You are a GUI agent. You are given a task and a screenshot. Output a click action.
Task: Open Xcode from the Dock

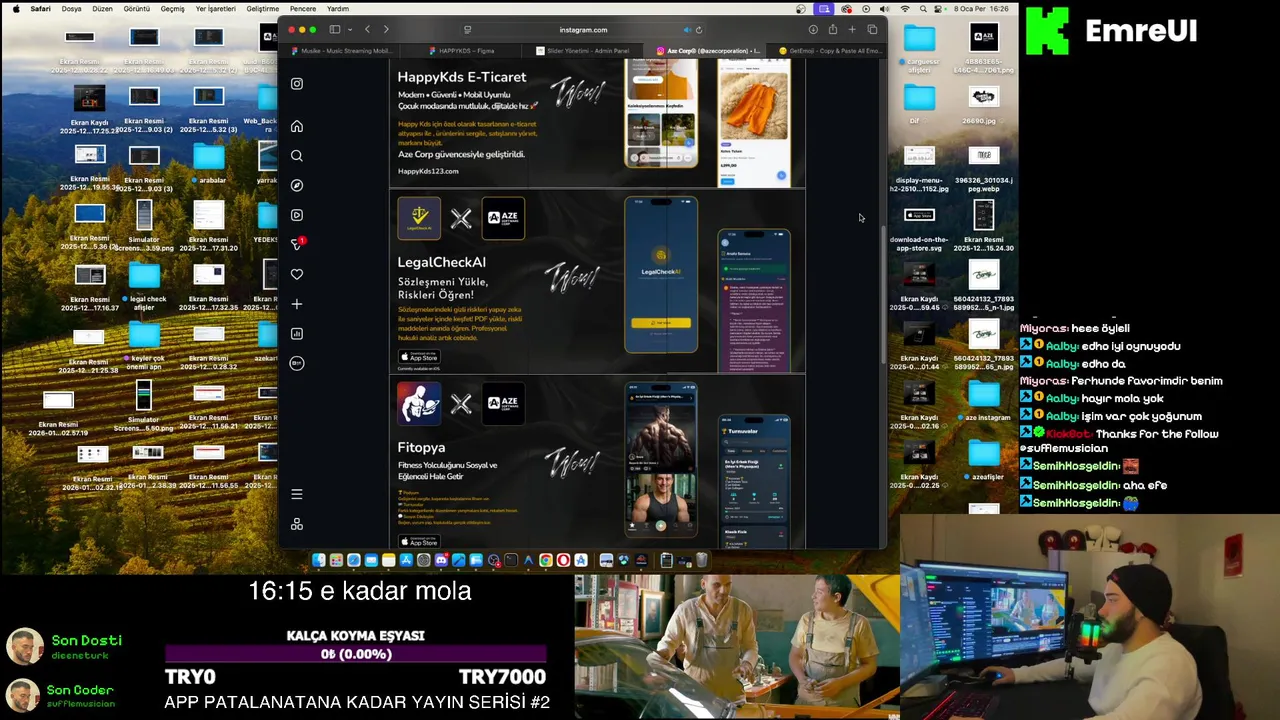tap(458, 560)
